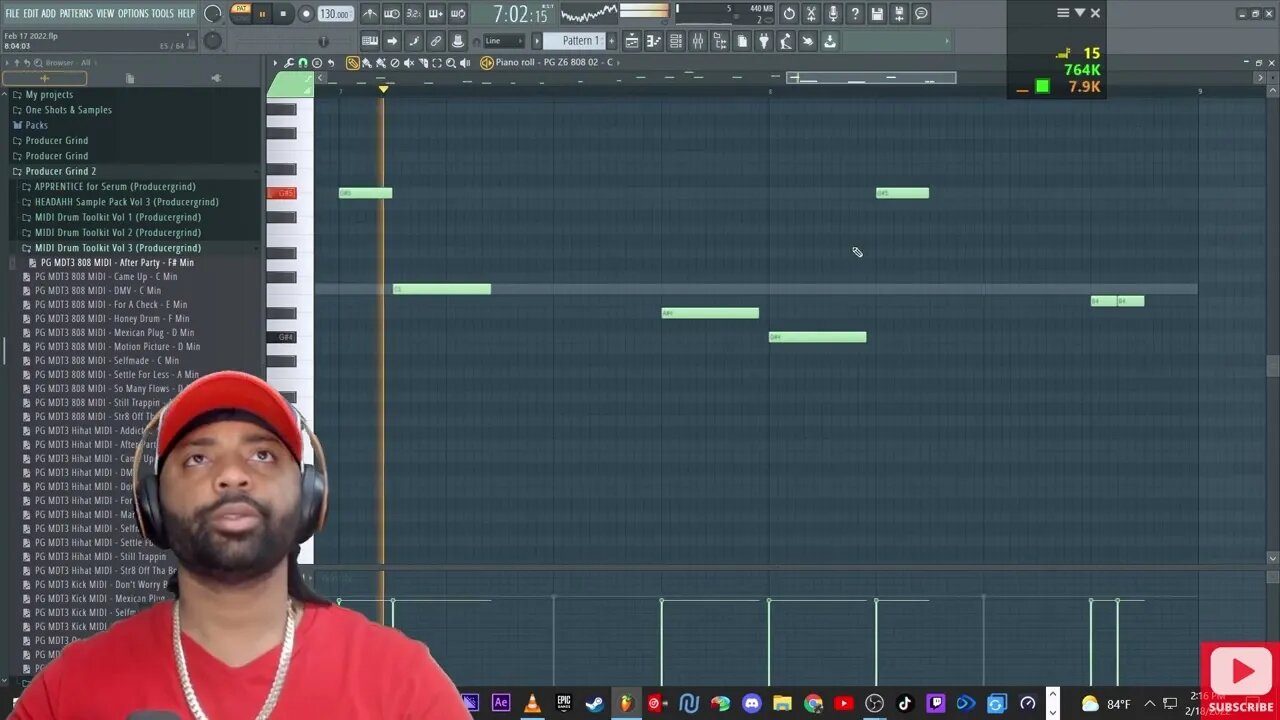
Task: Open the plugin picker plug icon
Action: pyautogui.click(x=764, y=41)
